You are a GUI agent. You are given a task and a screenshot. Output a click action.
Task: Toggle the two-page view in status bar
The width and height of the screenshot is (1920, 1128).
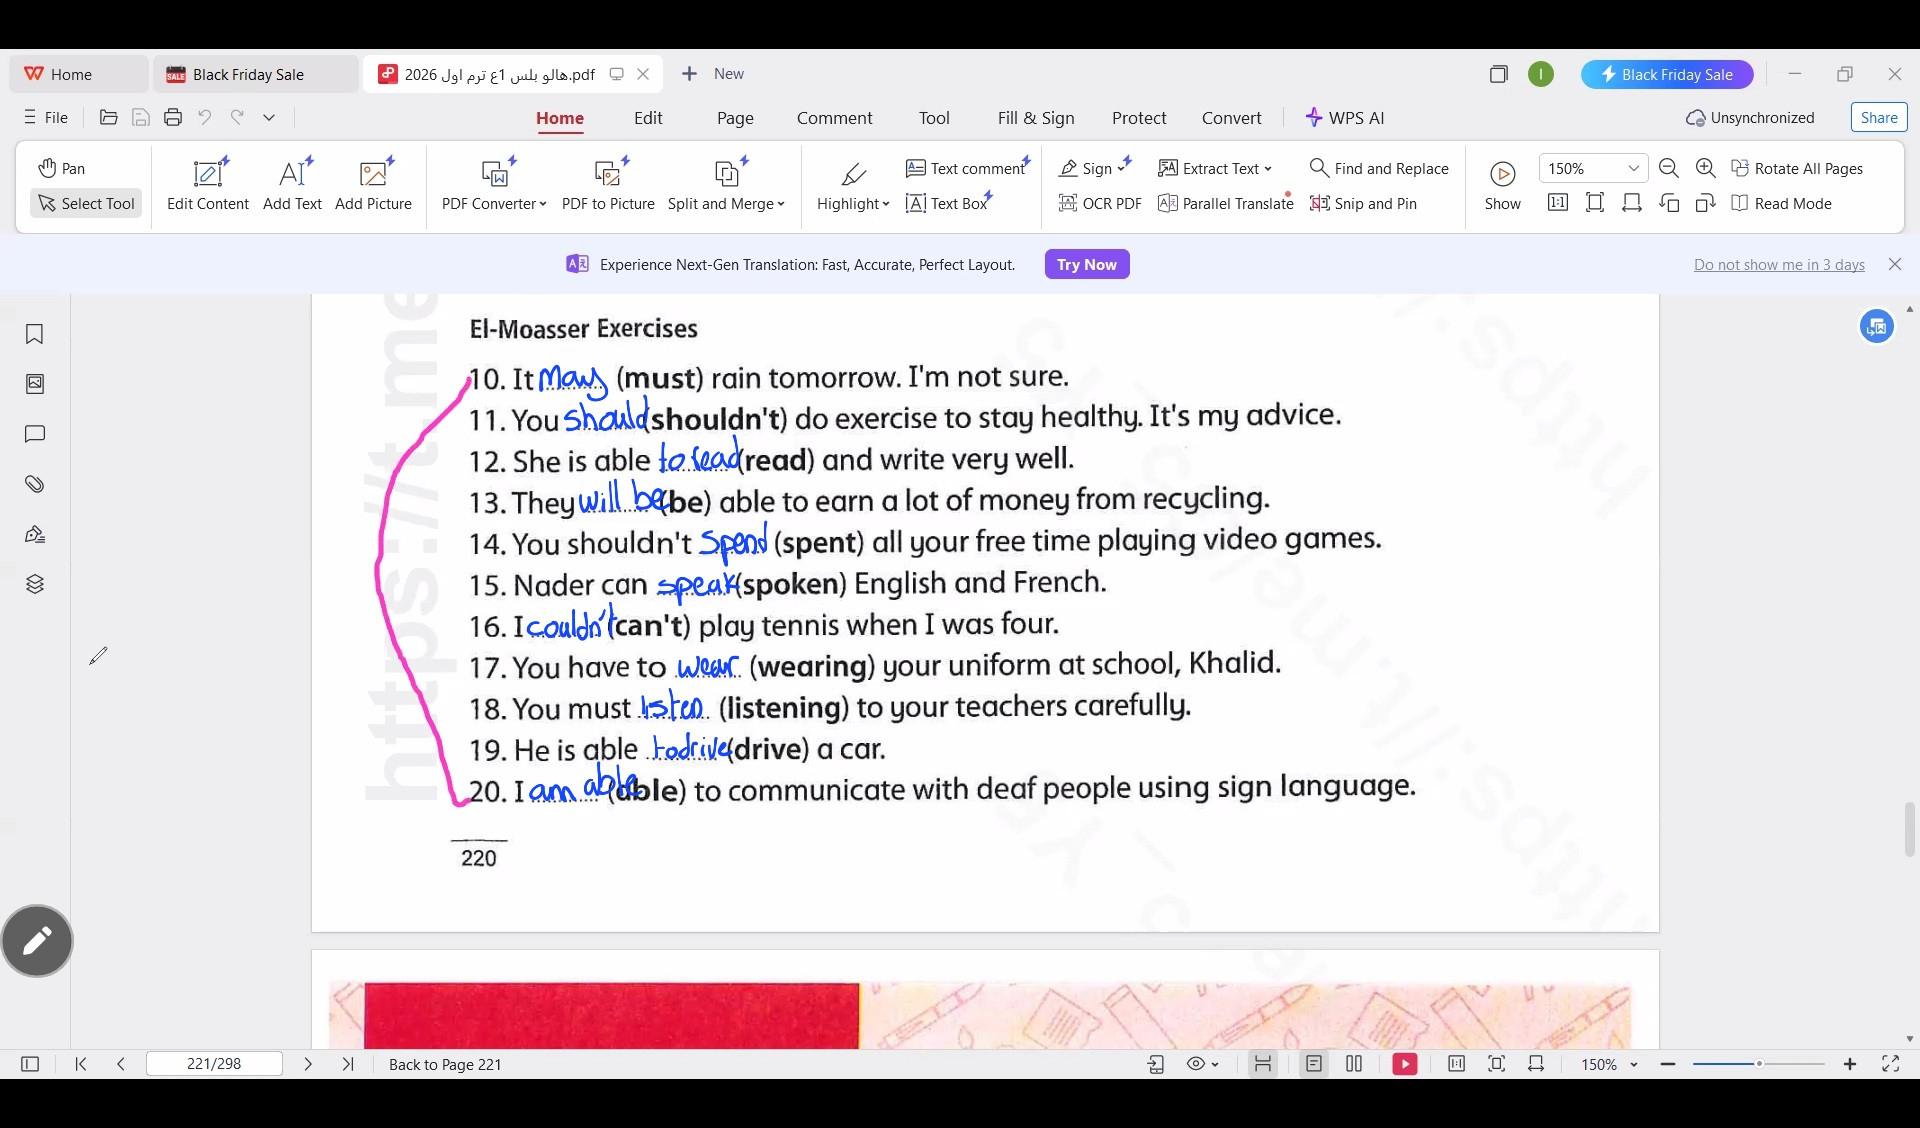(x=1354, y=1064)
